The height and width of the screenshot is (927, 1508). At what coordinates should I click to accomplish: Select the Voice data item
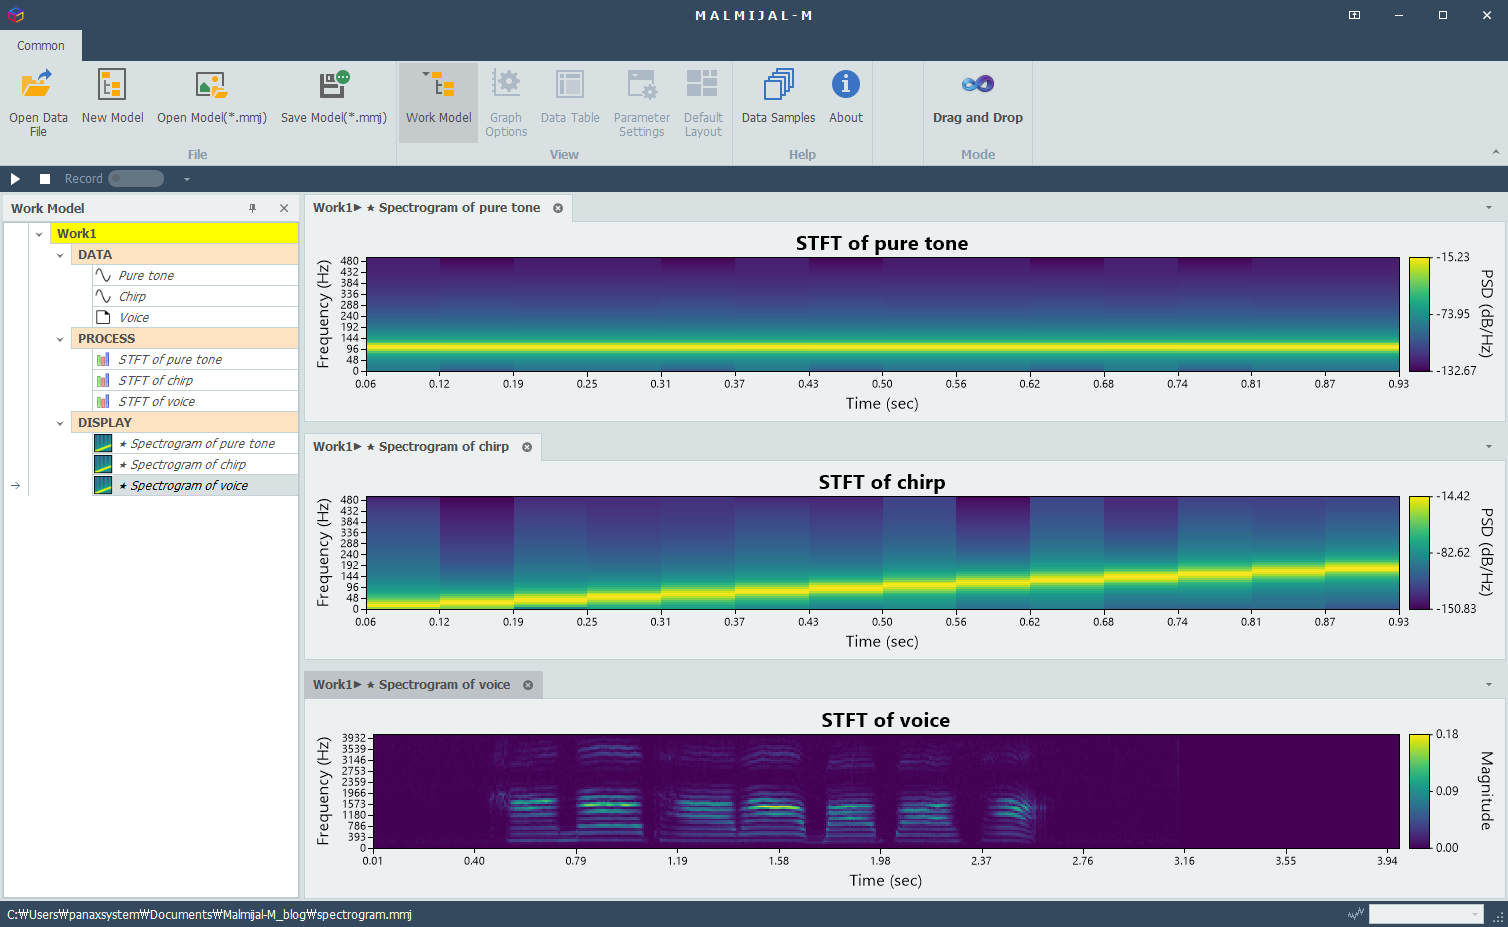pyautogui.click(x=195, y=318)
